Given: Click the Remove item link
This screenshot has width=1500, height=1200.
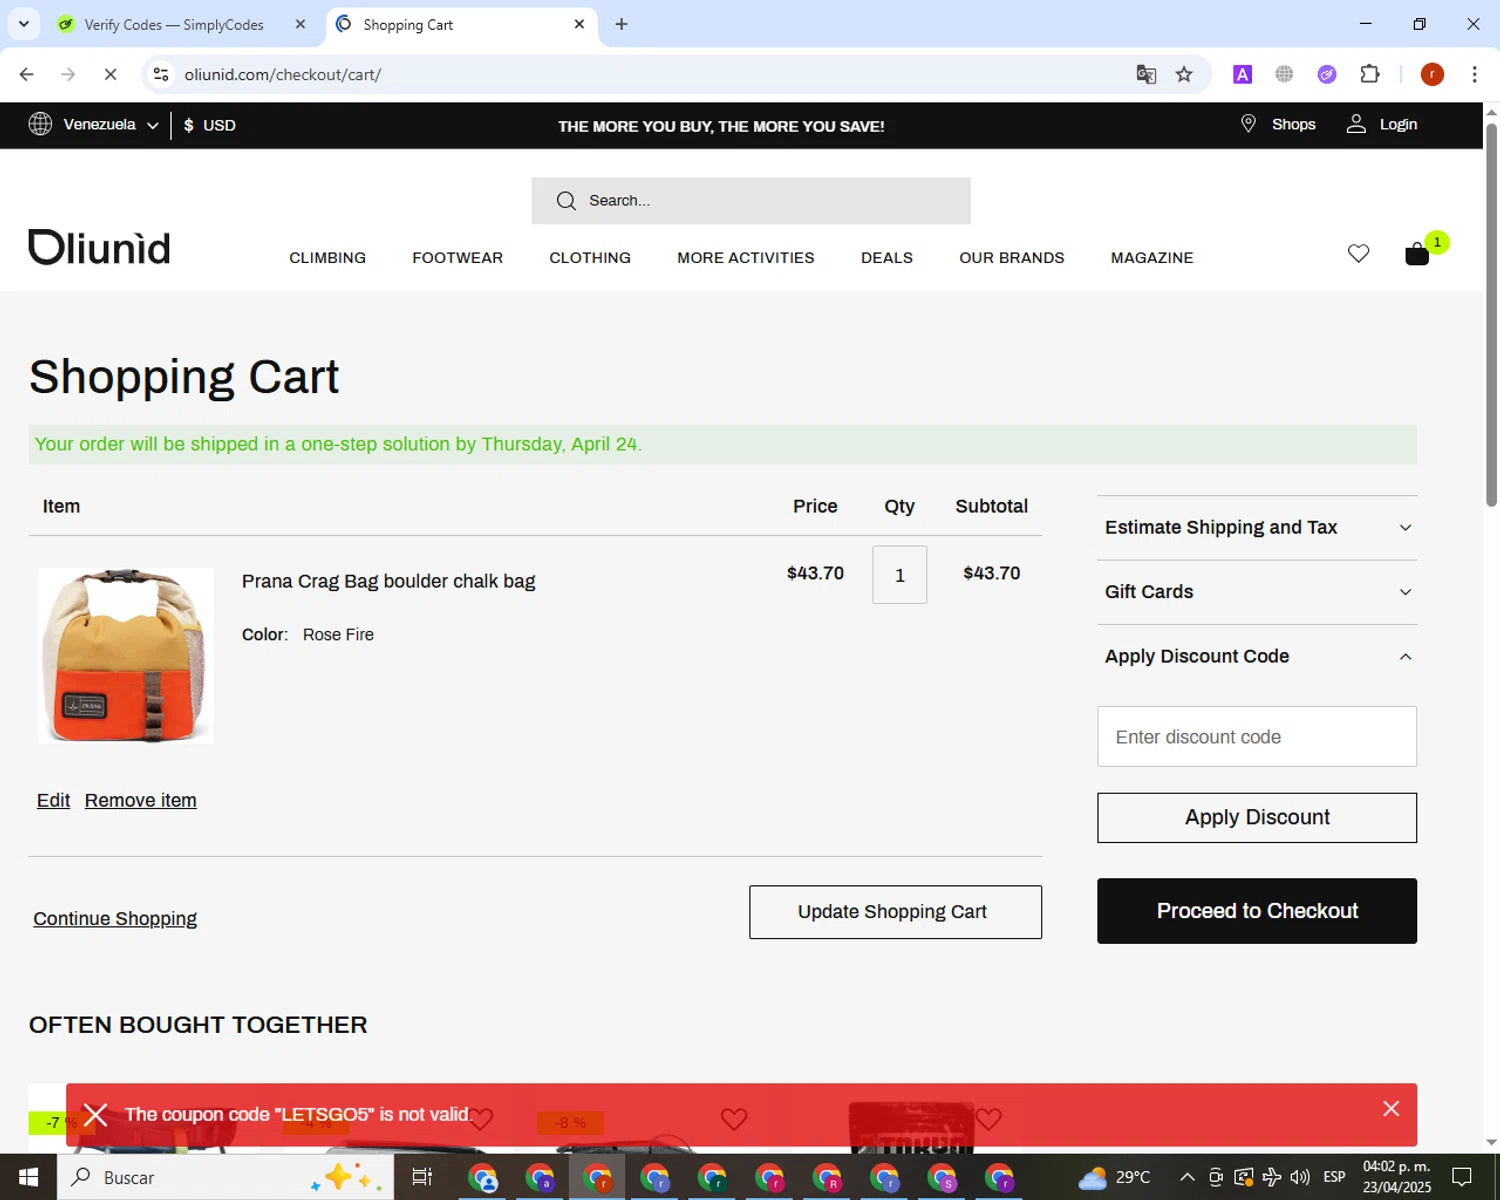Looking at the screenshot, I should pos(141,800).
